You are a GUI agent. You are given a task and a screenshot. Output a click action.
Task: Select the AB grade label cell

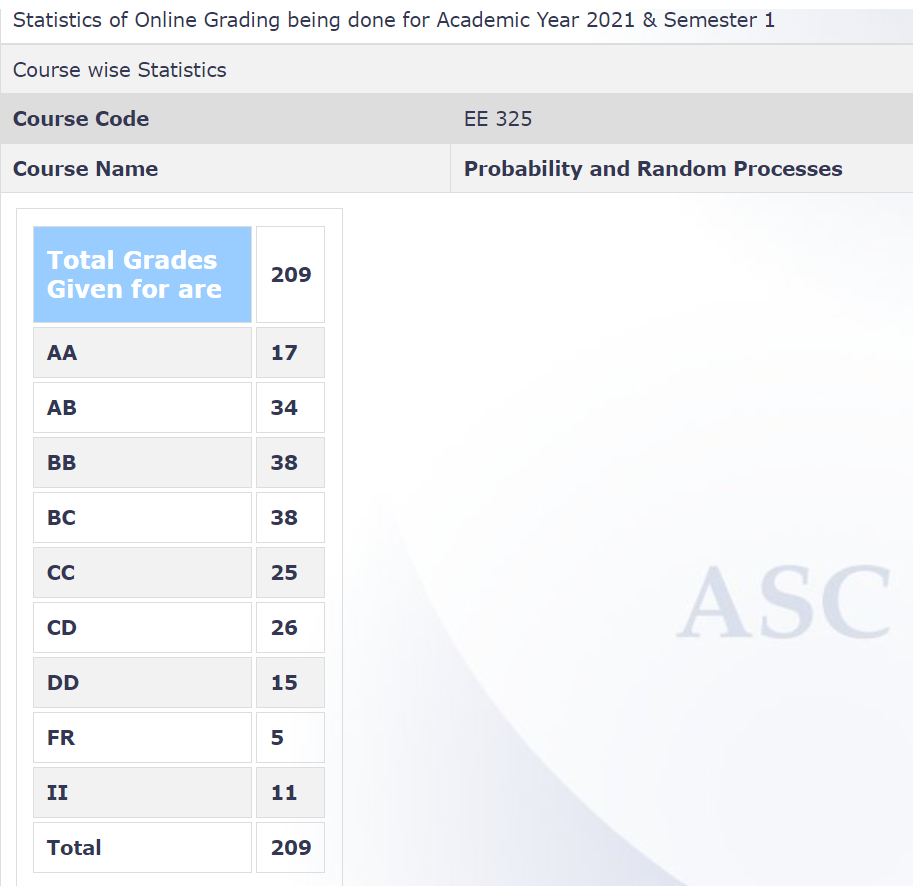click(x=142, y=408)
